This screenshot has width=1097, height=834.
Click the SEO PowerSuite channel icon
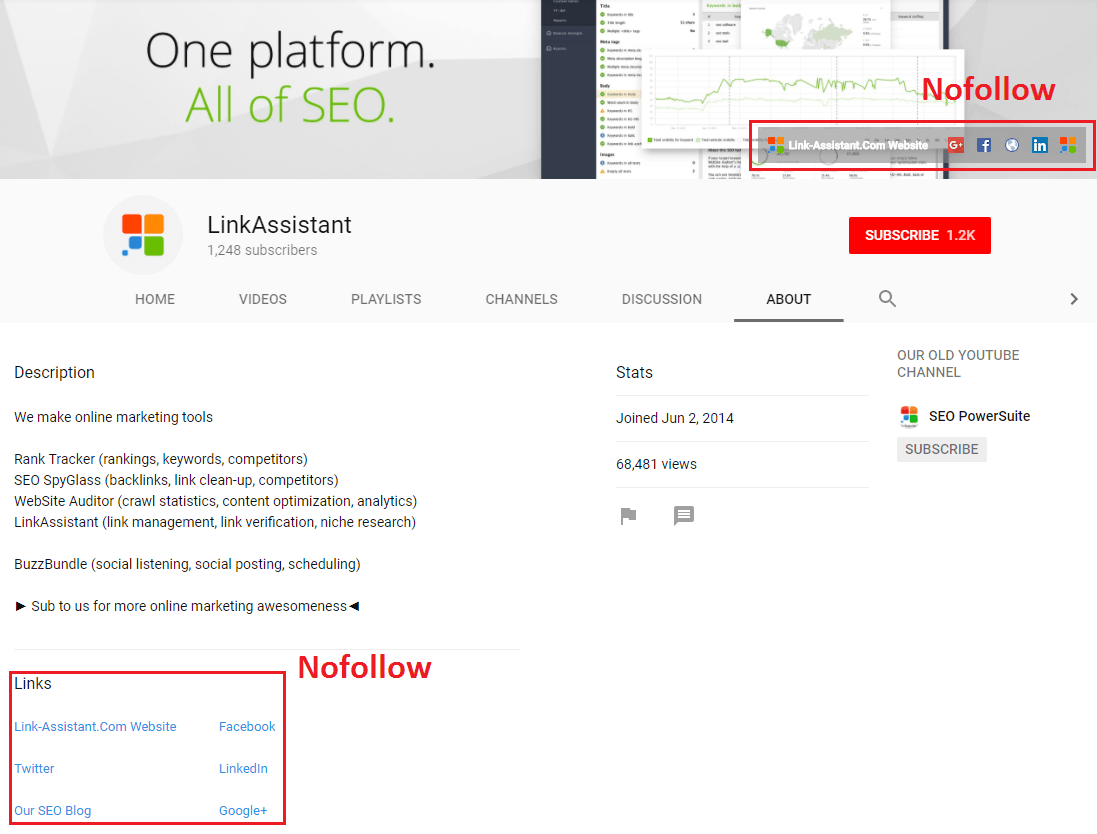[909, 416]
